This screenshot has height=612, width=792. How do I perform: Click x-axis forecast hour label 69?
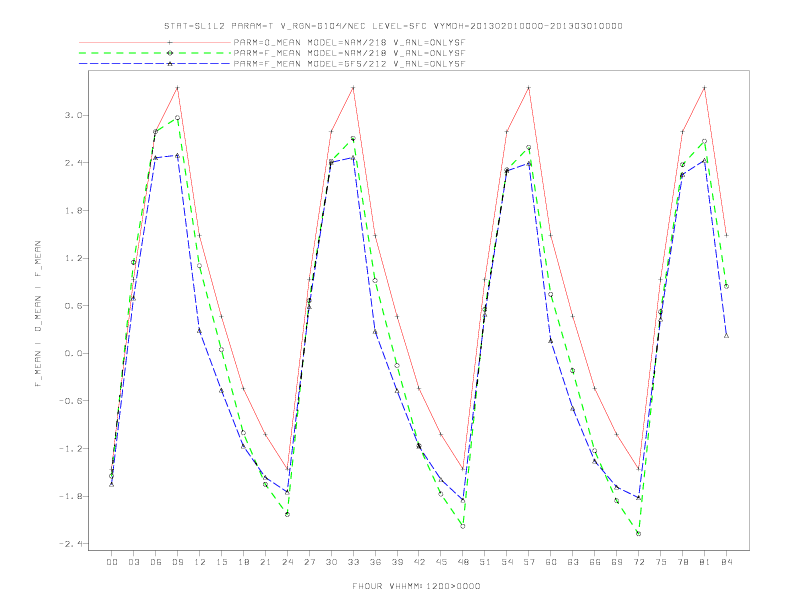click(617, 562)
